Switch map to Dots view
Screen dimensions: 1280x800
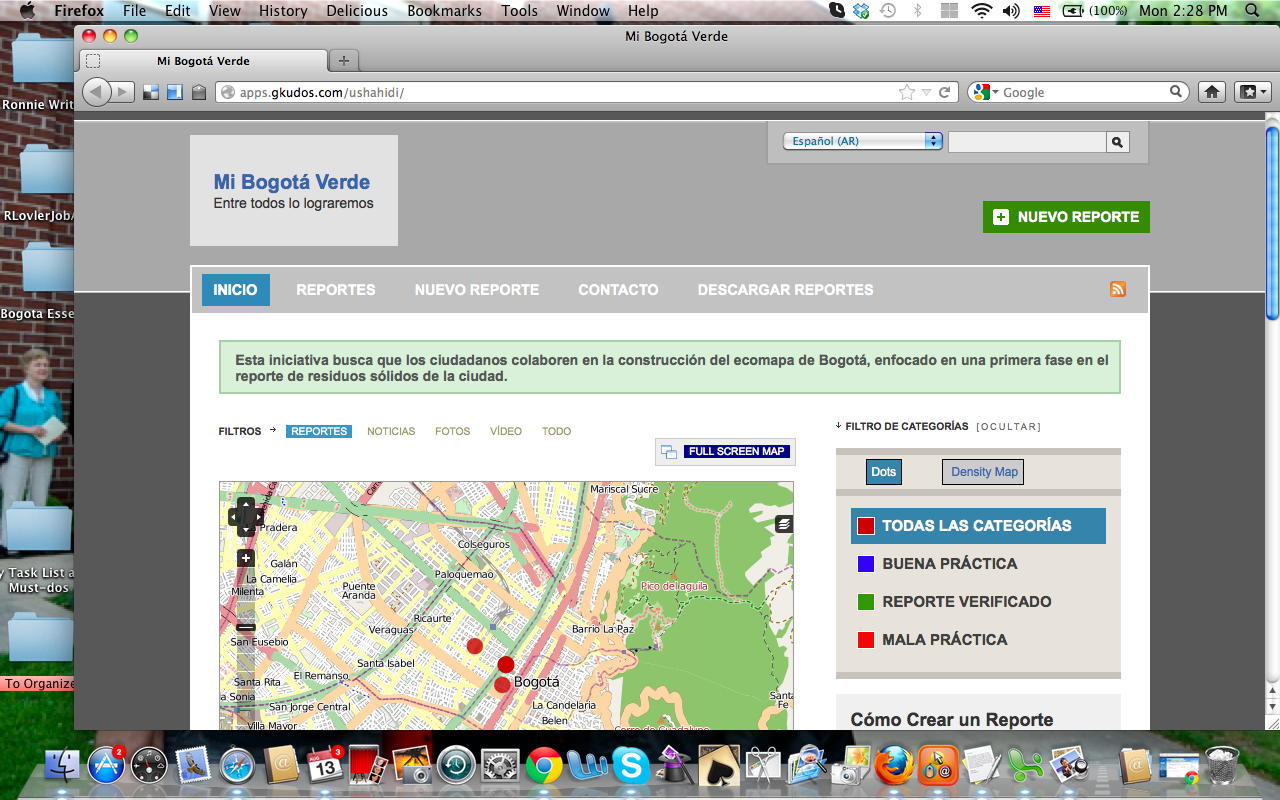click(883, 472)
